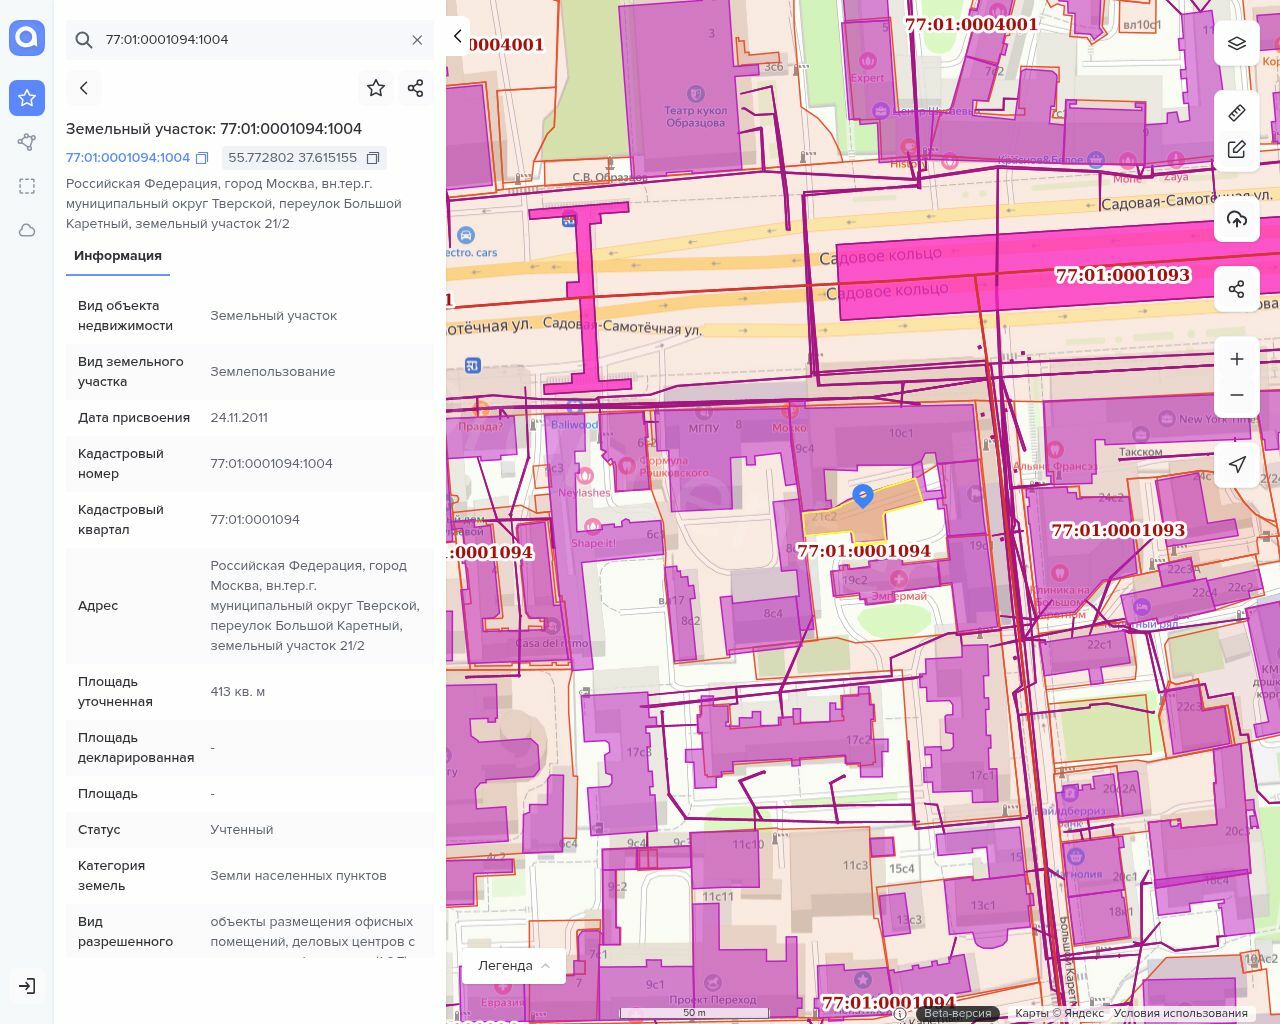Copy the cadastral number 77:01:0001094:1004

(x=202, y=158)
